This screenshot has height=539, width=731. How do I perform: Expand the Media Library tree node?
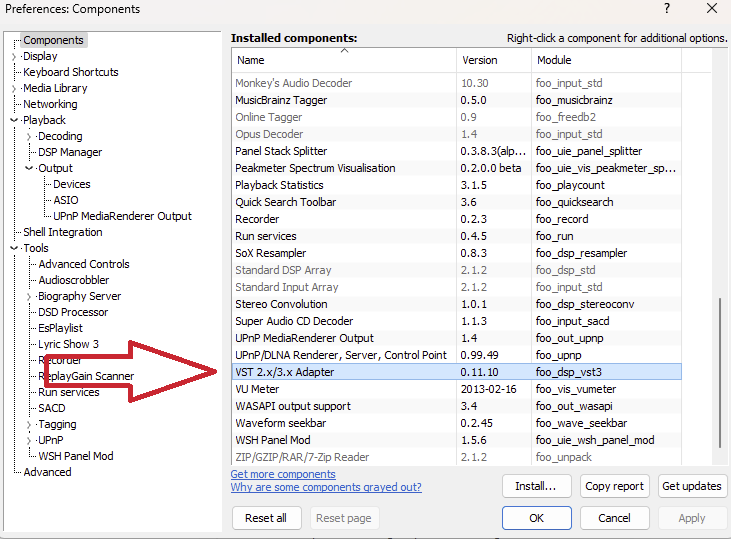[x=14, y=89]
